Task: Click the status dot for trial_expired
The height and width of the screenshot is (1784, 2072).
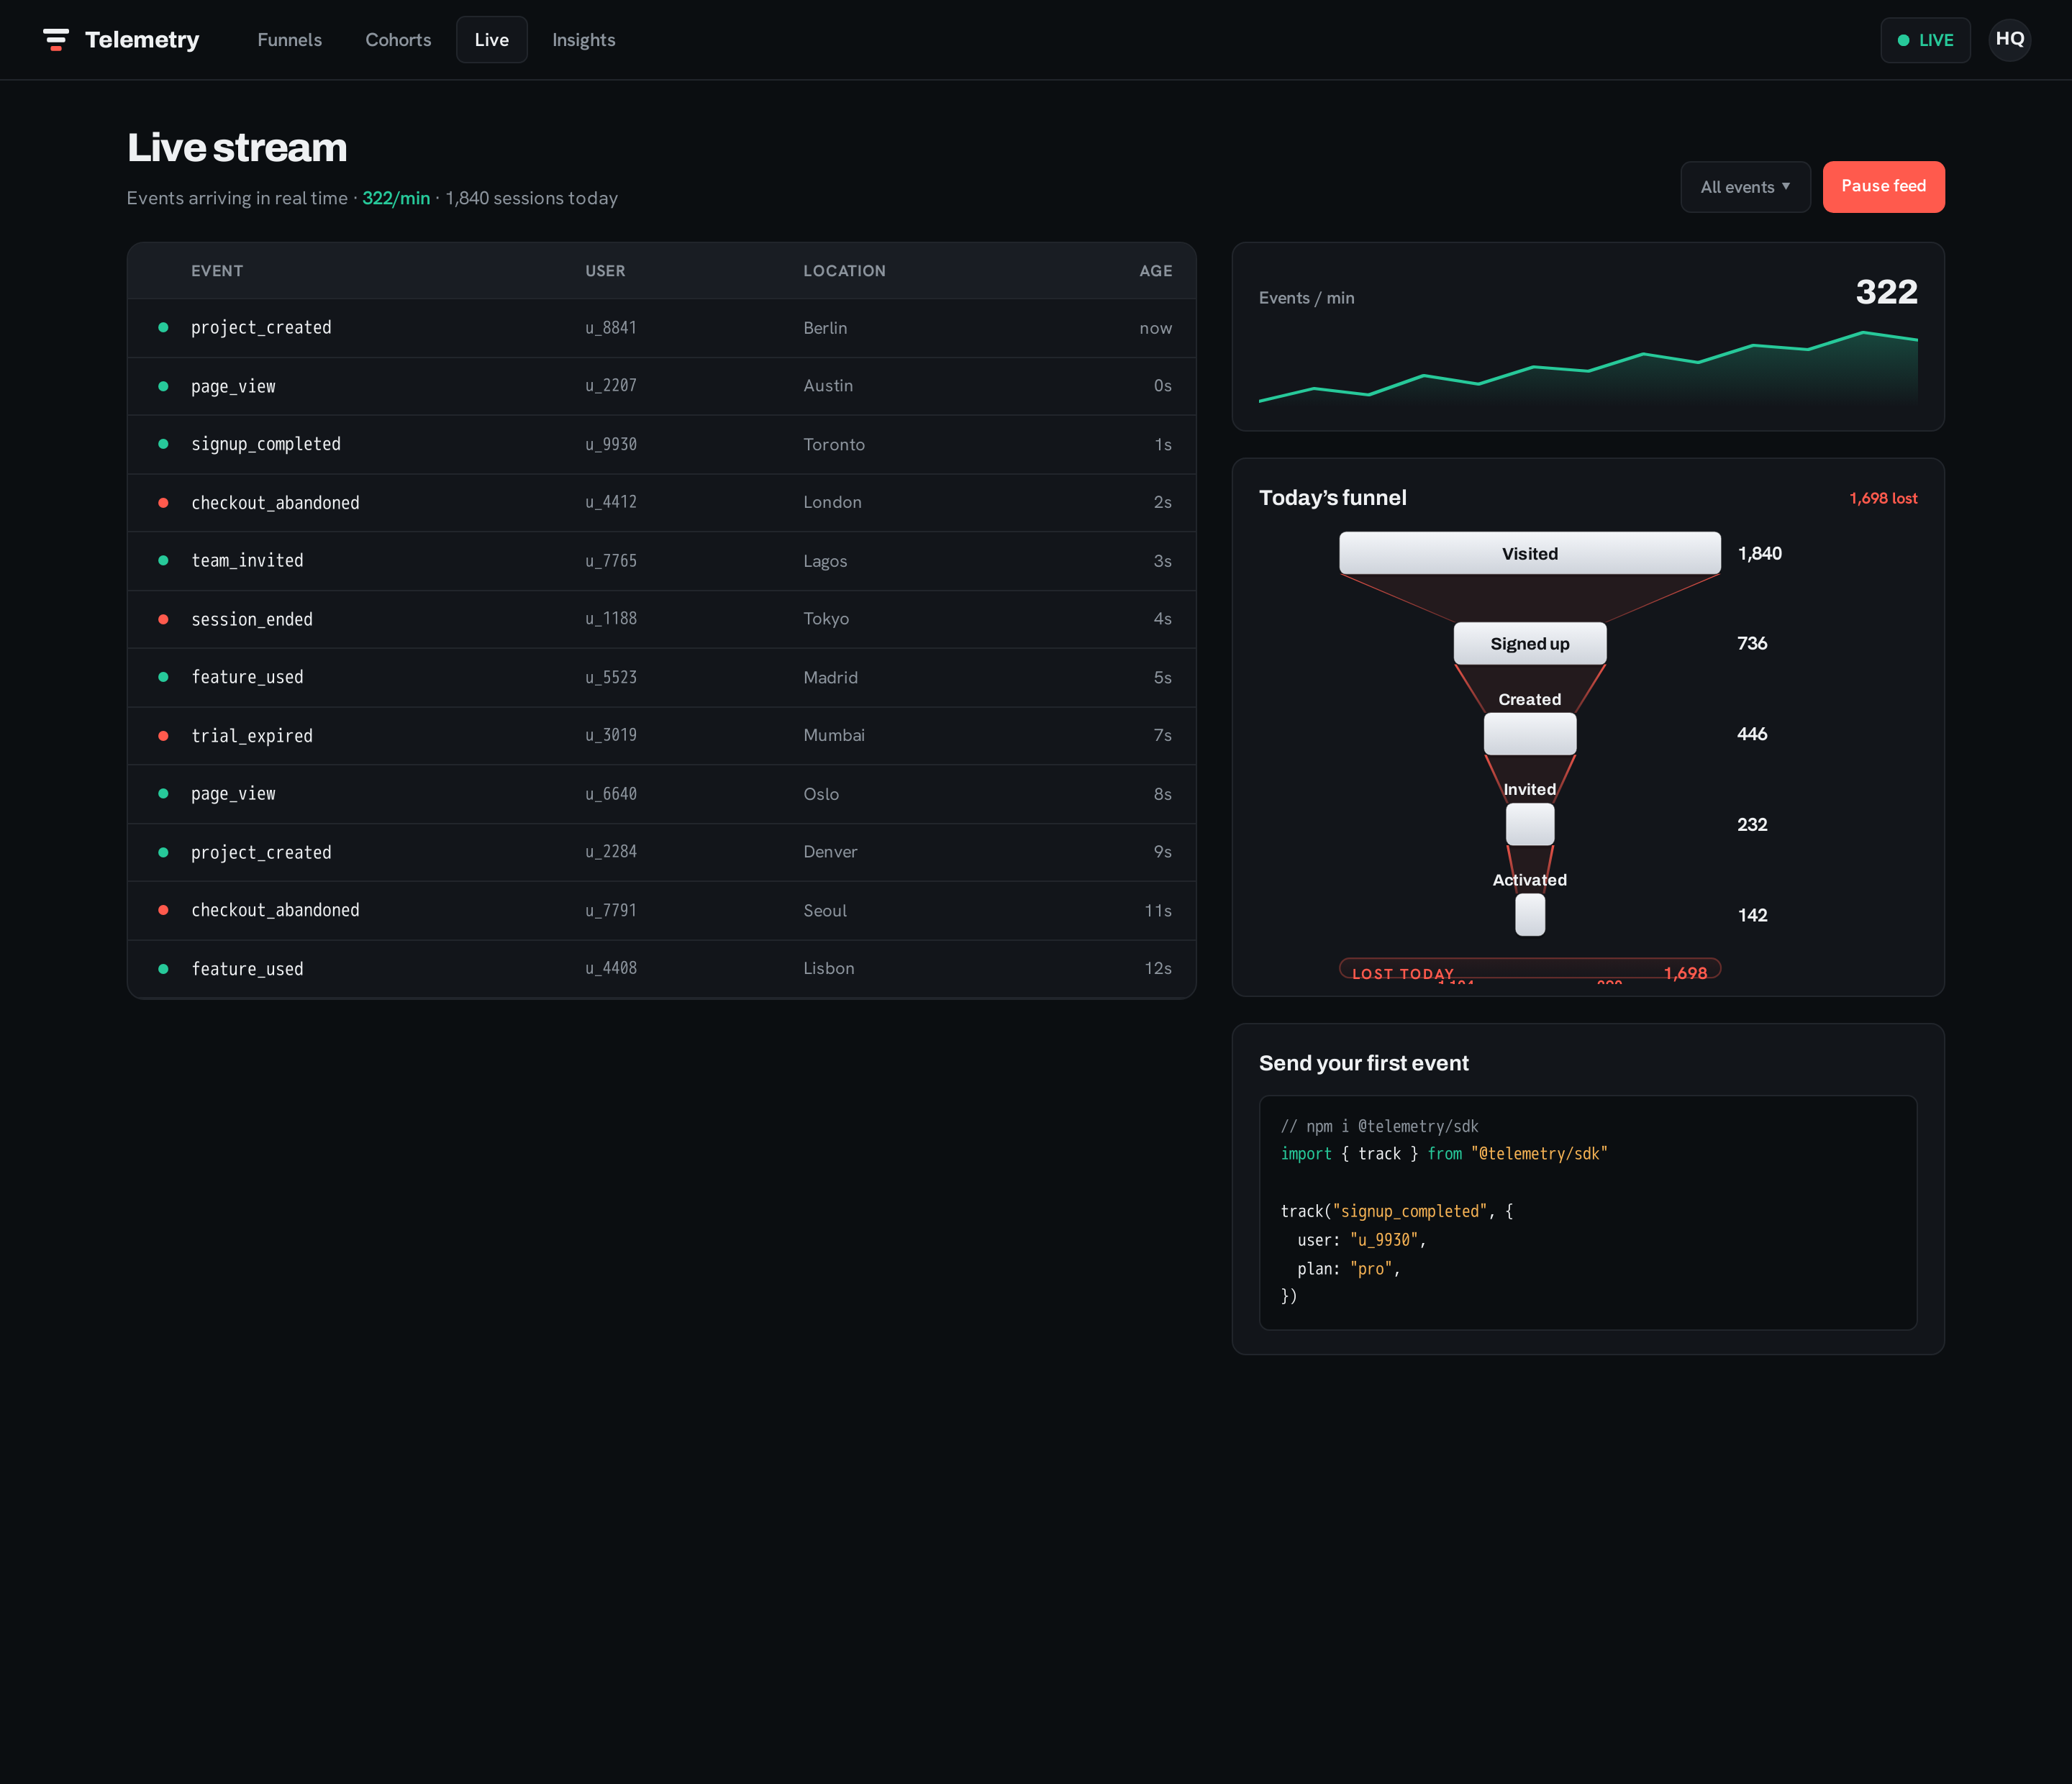Action: [x=163, y=736]
